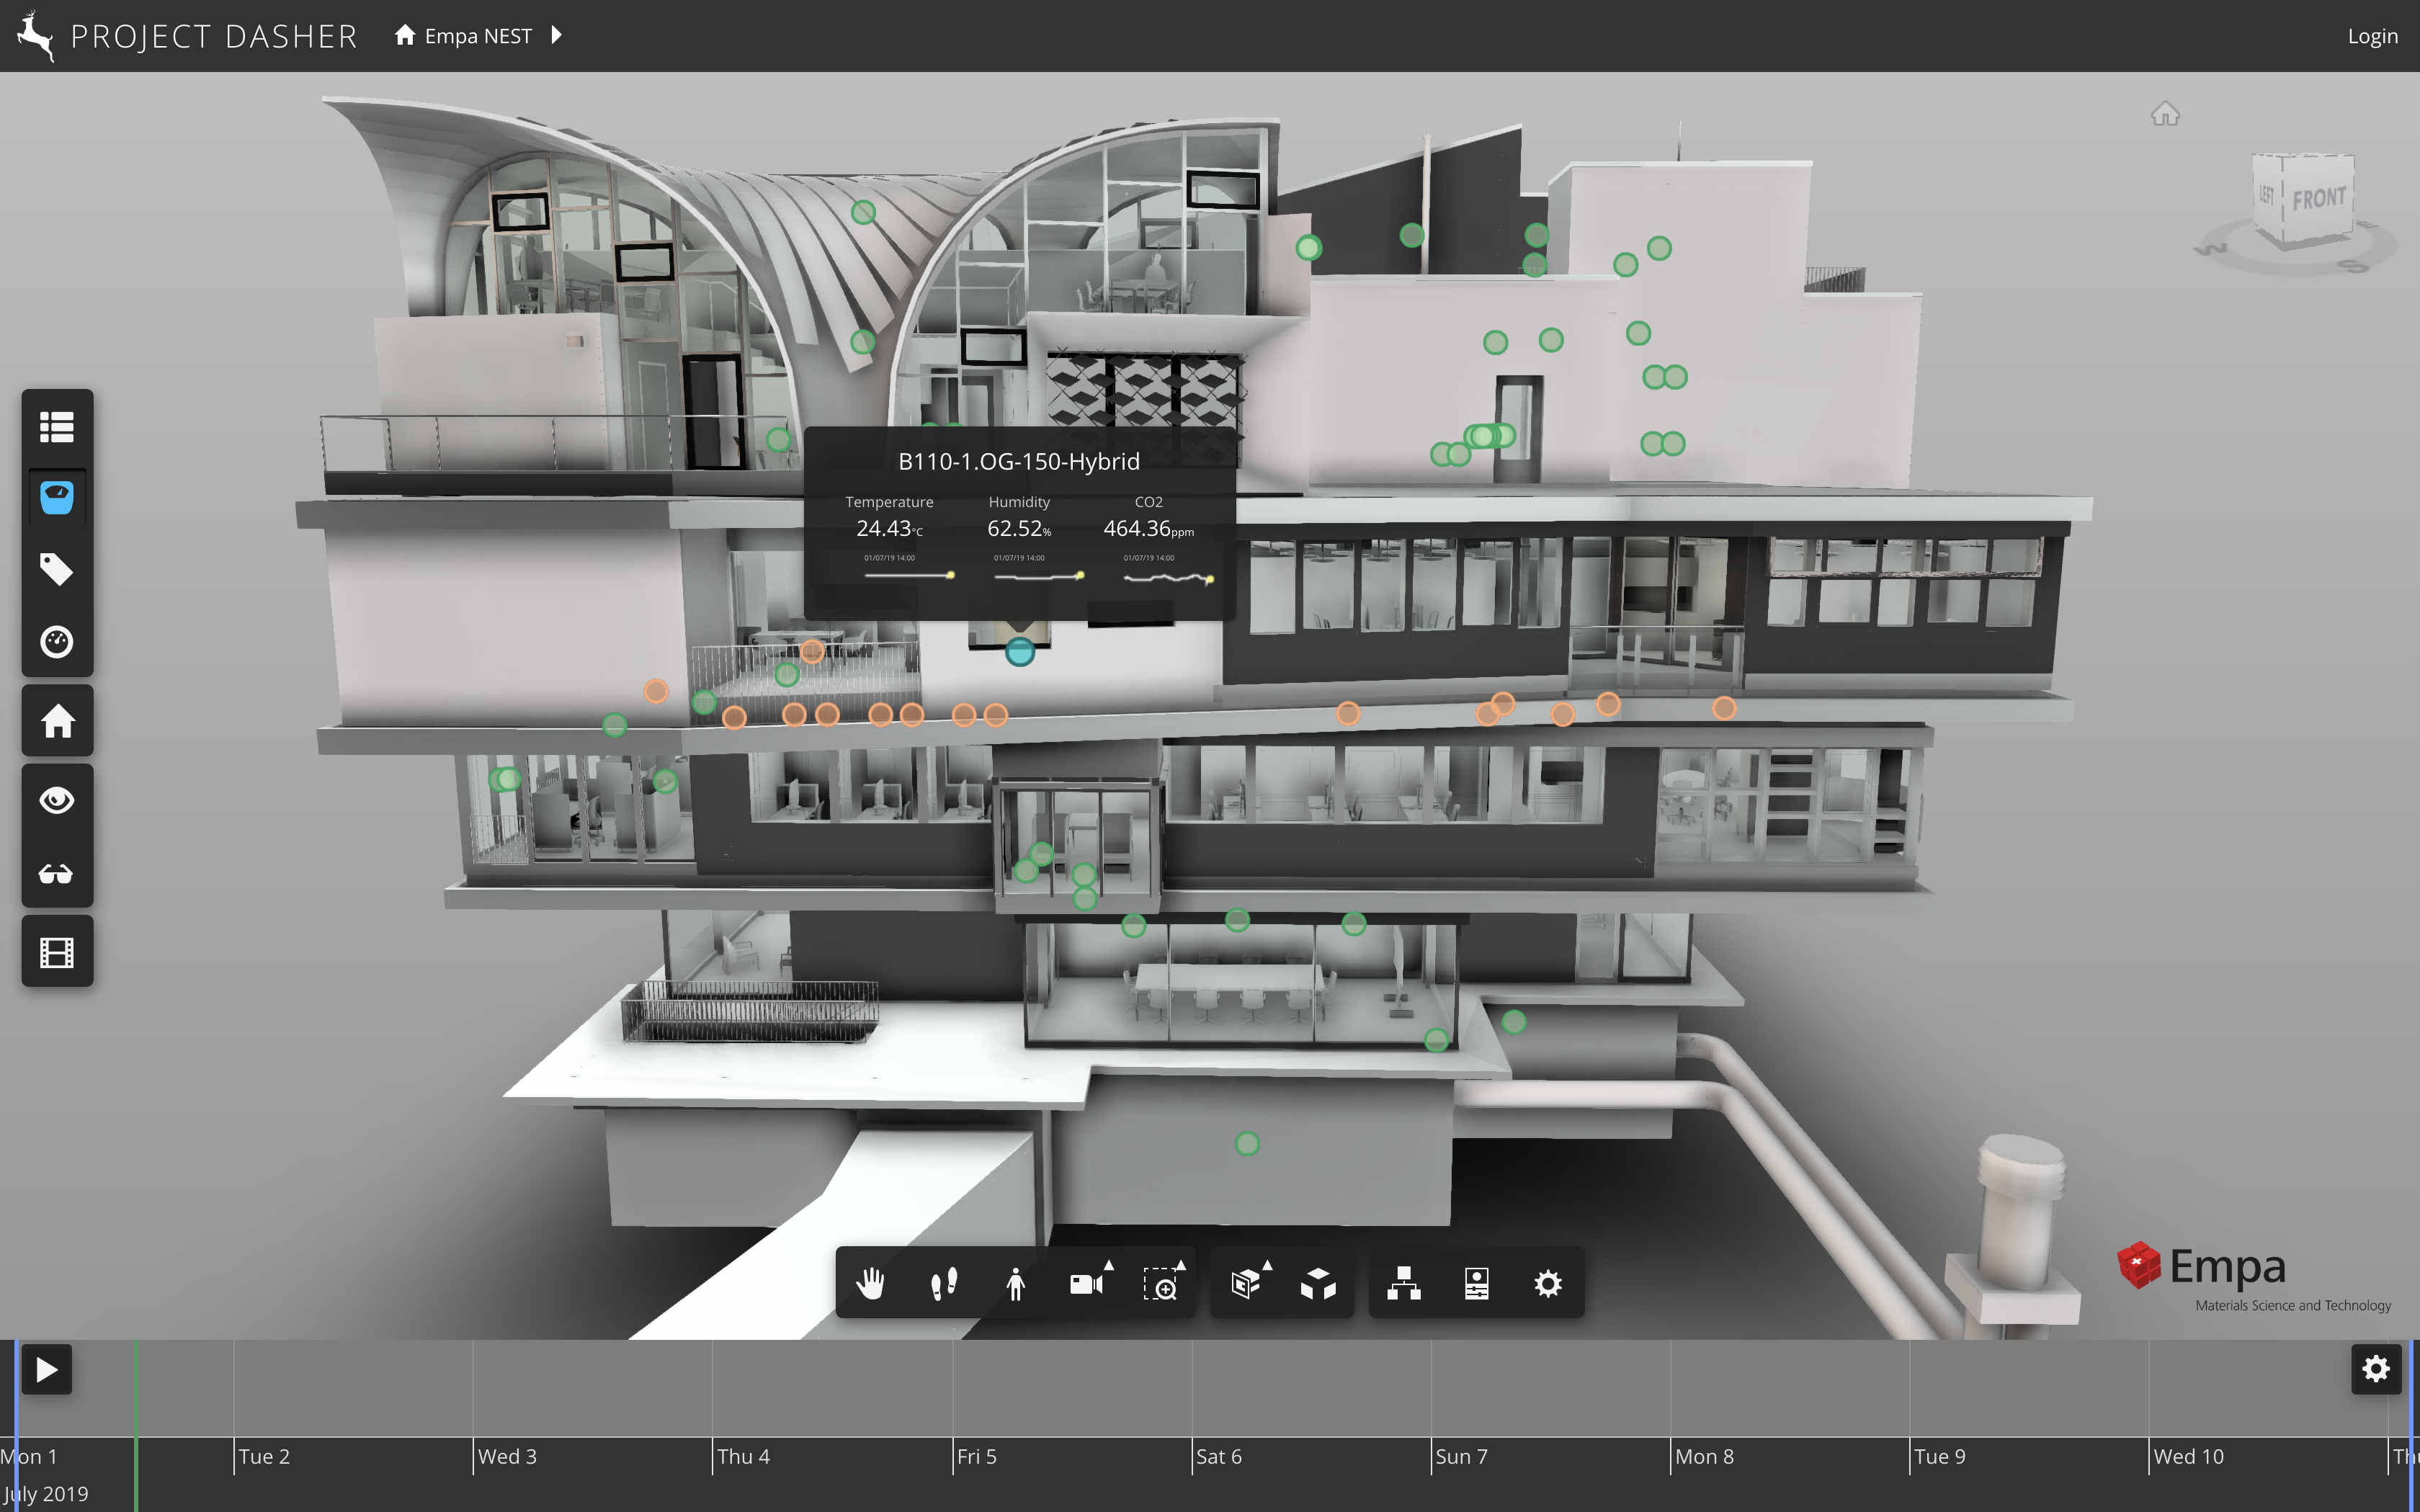2420x1512 pixels.
Task: Click the FRONT face of view cube
Action: click(2318, 199)
